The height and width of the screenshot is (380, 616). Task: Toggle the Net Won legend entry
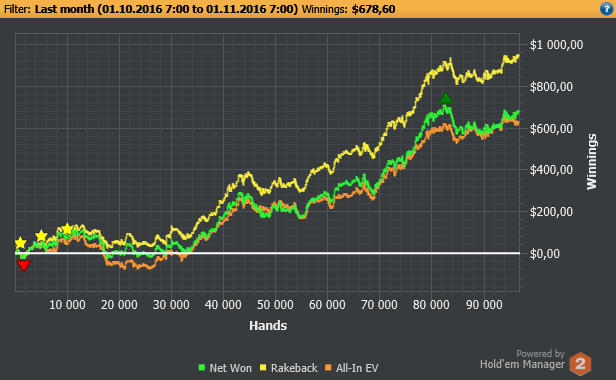[x=225, y=368]
